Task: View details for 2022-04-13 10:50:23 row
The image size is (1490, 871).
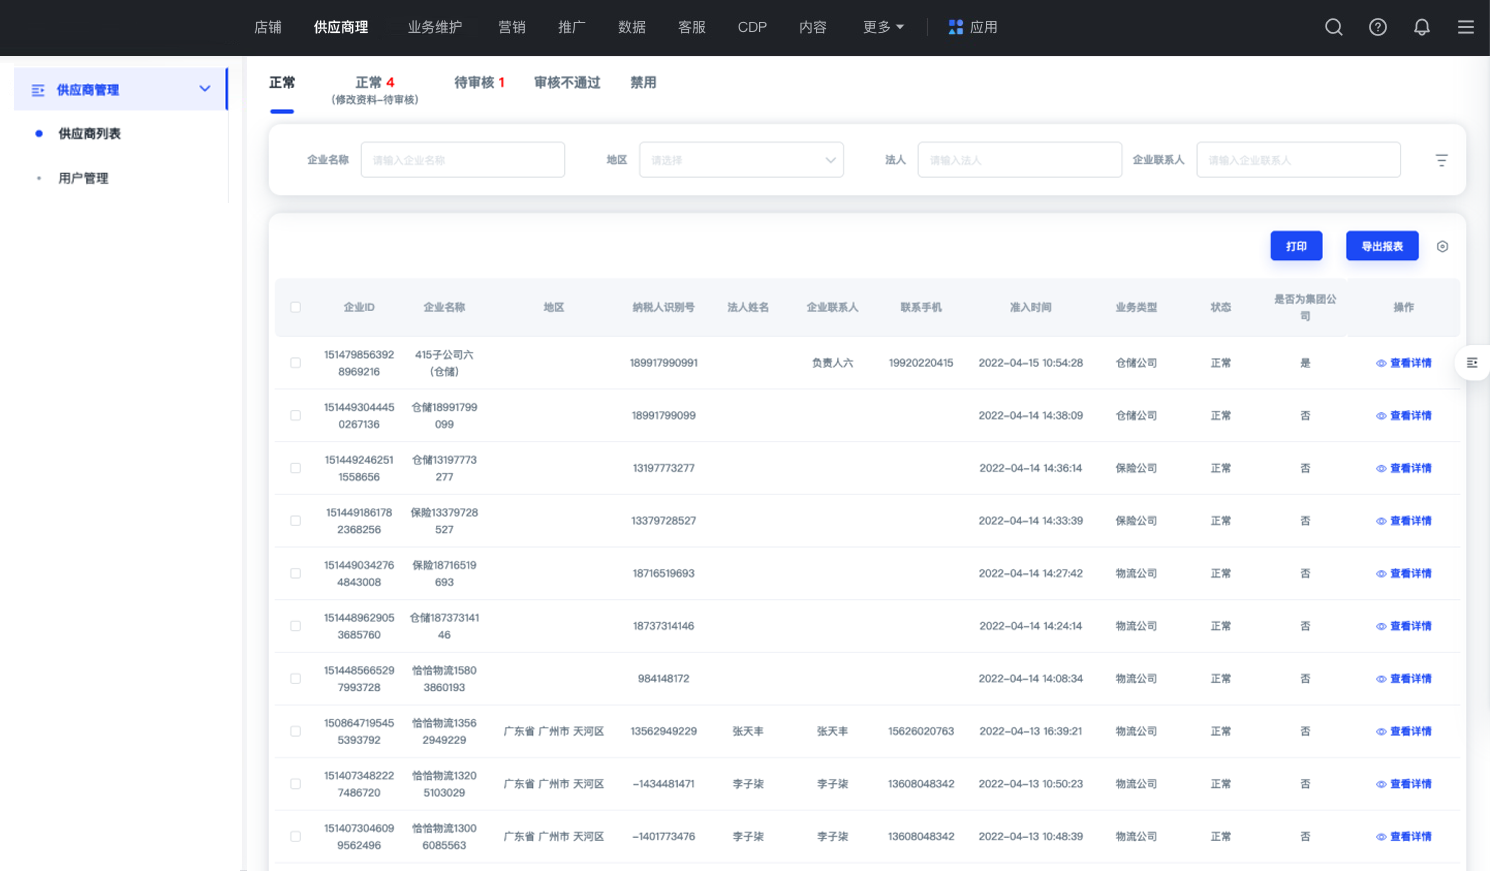Action: (1404, 784)
